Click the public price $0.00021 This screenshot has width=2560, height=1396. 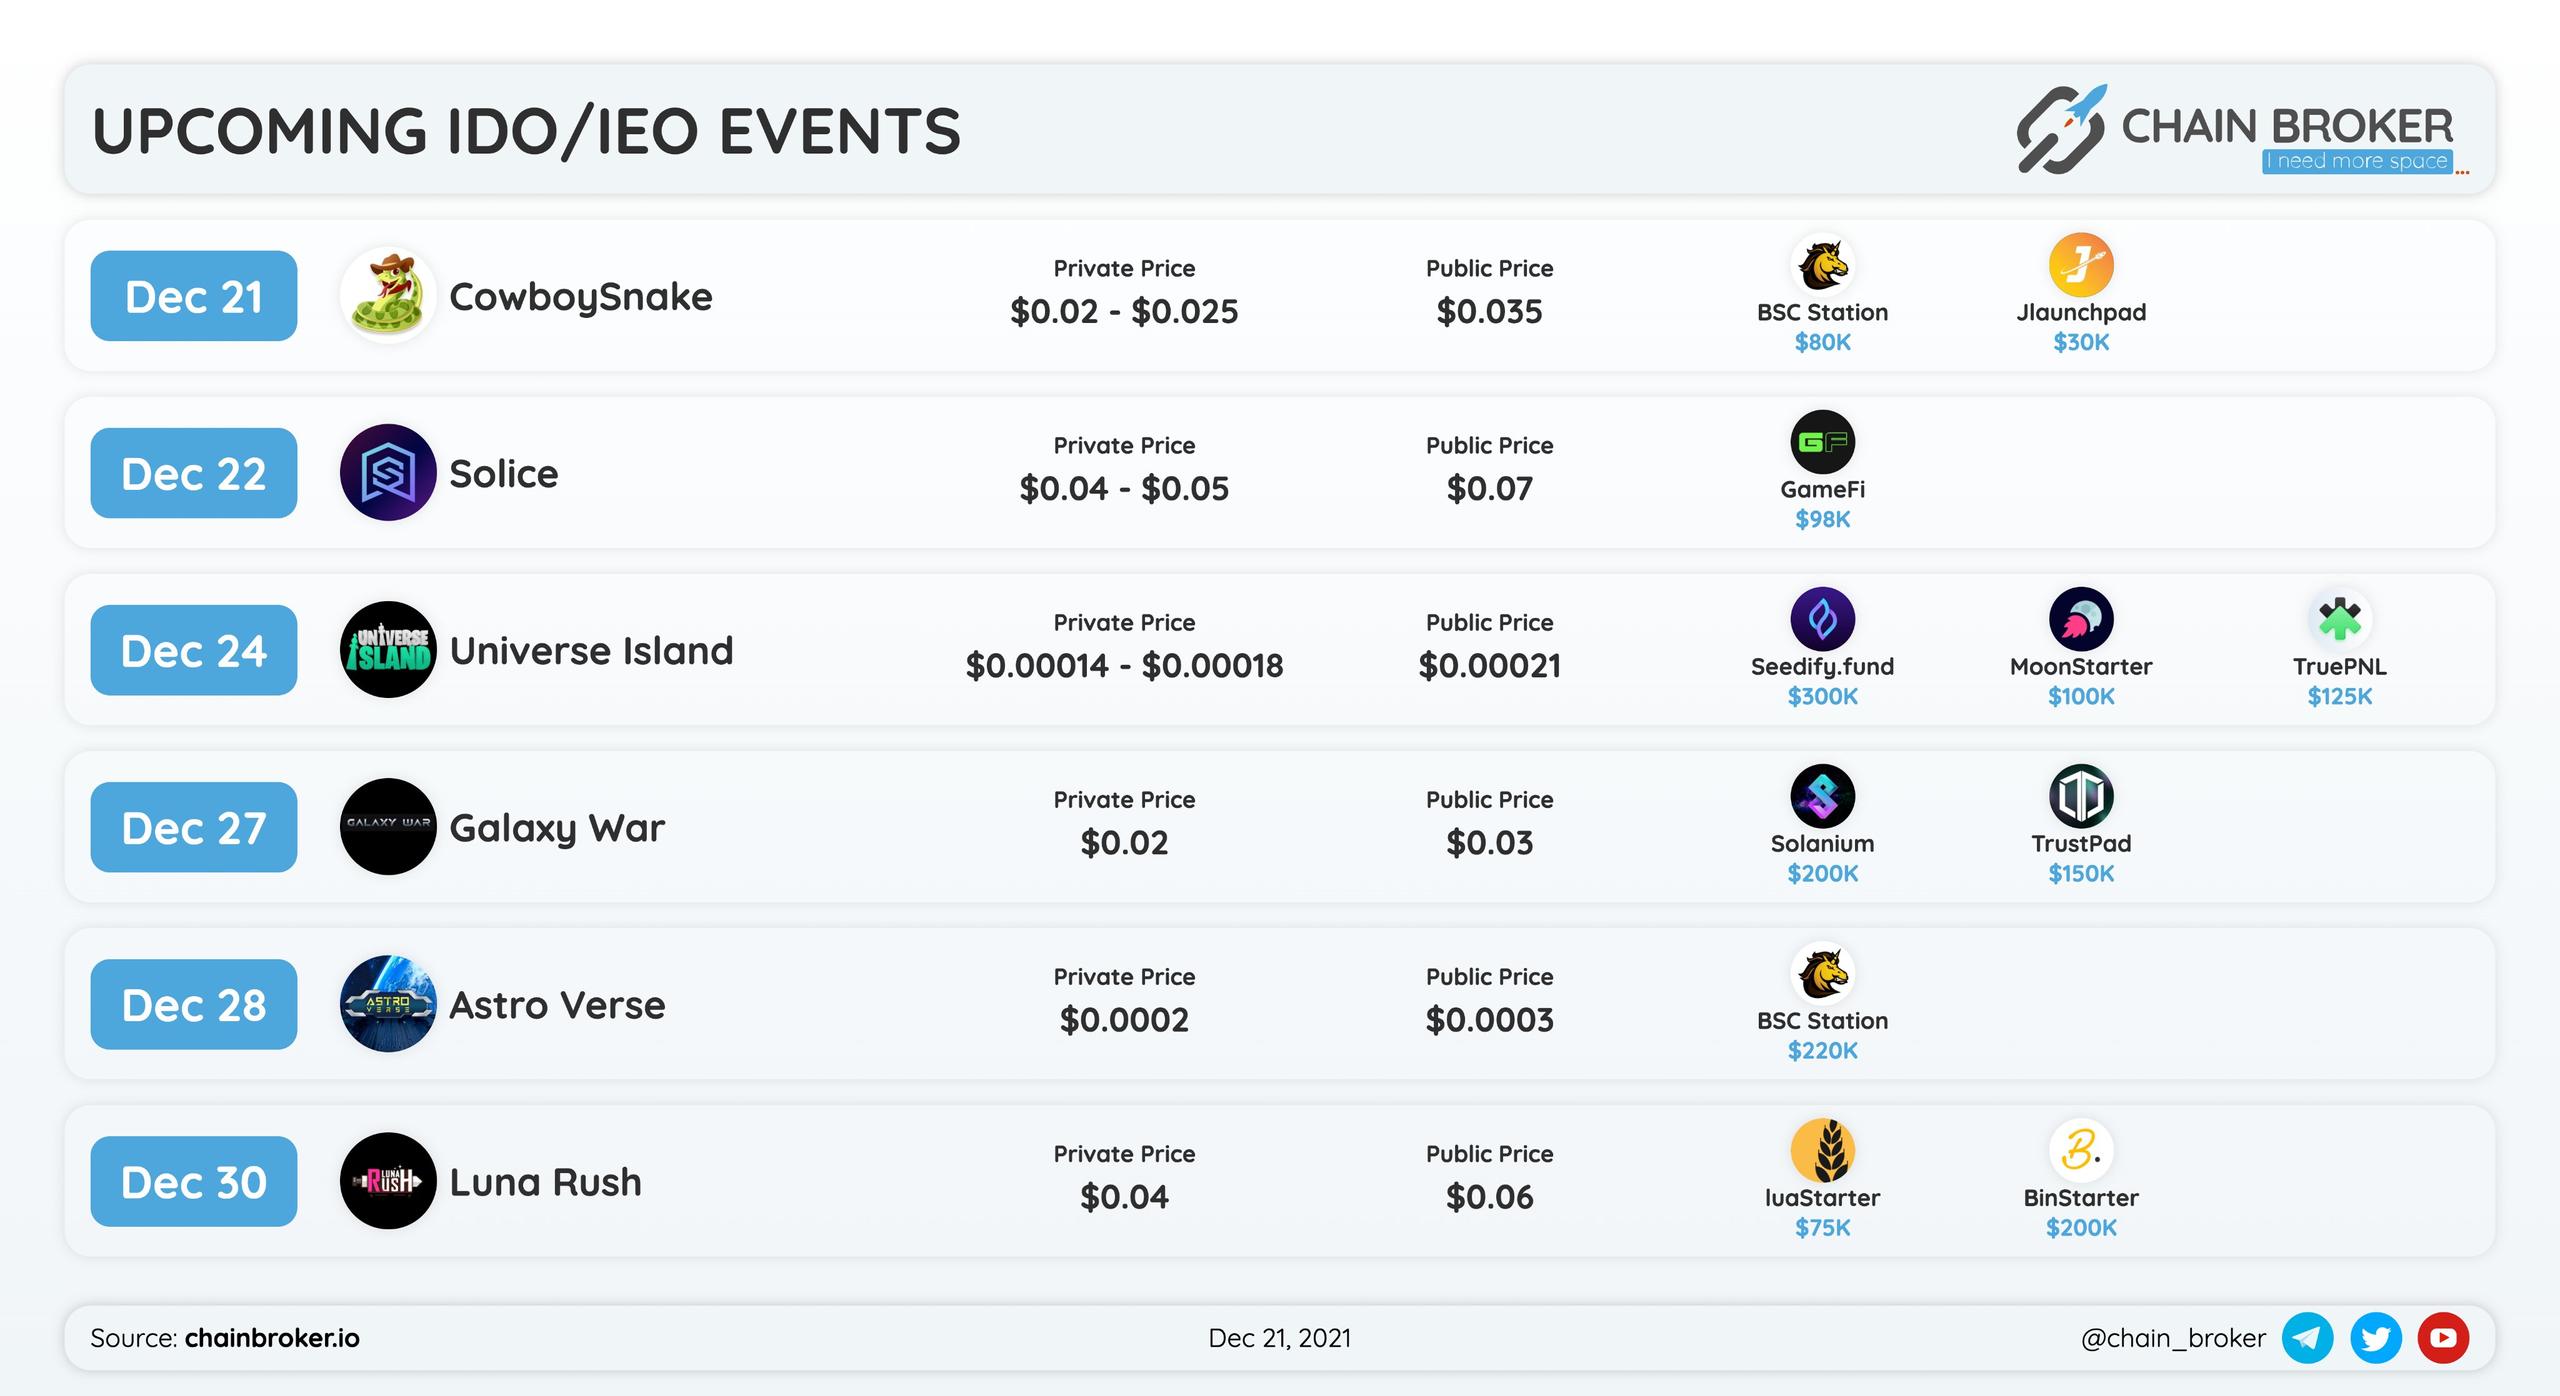pos(1489,665)
